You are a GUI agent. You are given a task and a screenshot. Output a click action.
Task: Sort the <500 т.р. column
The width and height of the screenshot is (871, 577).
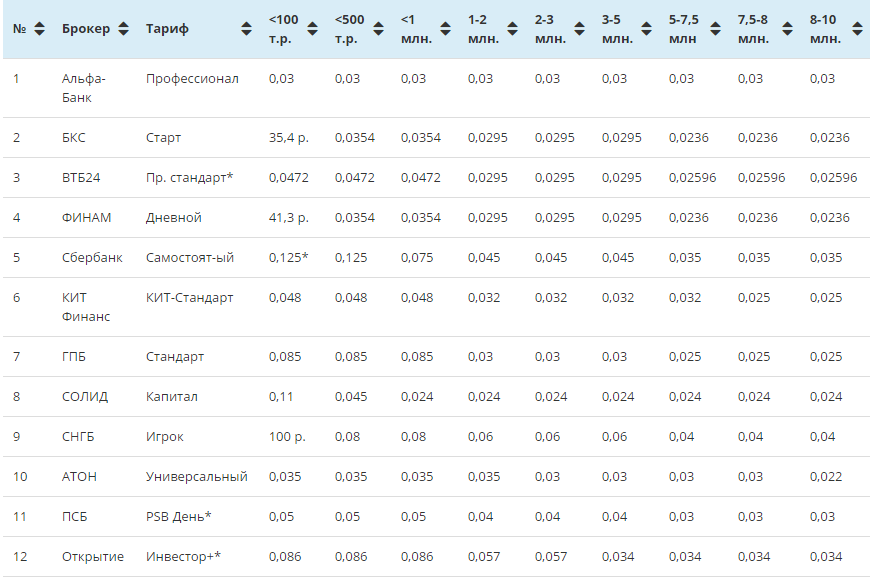point(378,29)
